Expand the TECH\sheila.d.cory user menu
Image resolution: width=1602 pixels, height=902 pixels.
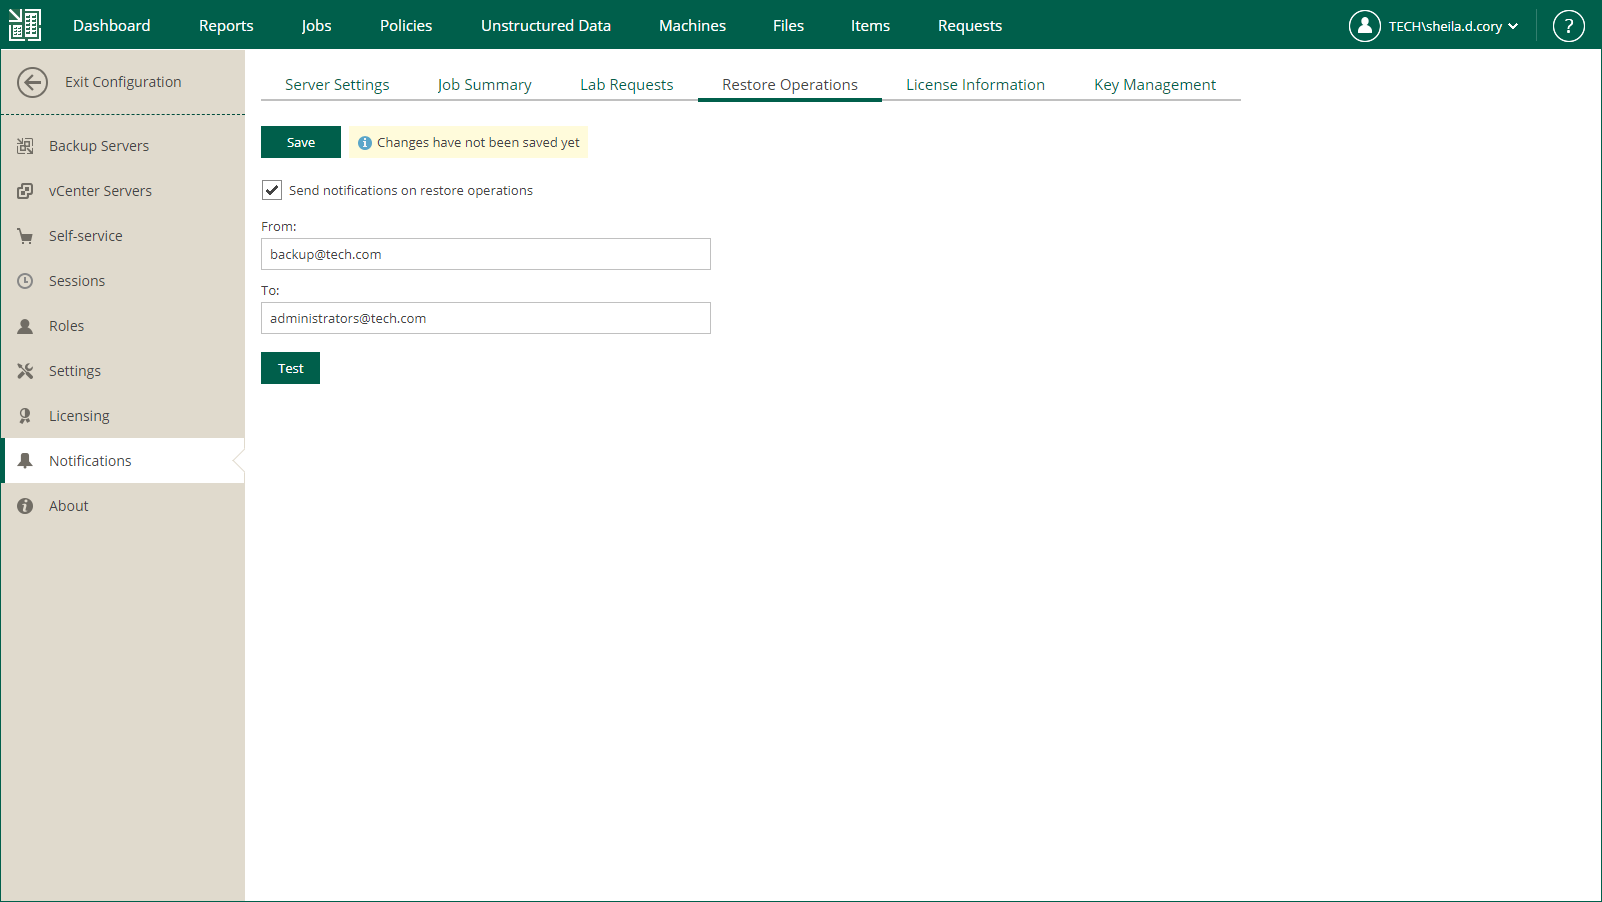click(1444, 27)
